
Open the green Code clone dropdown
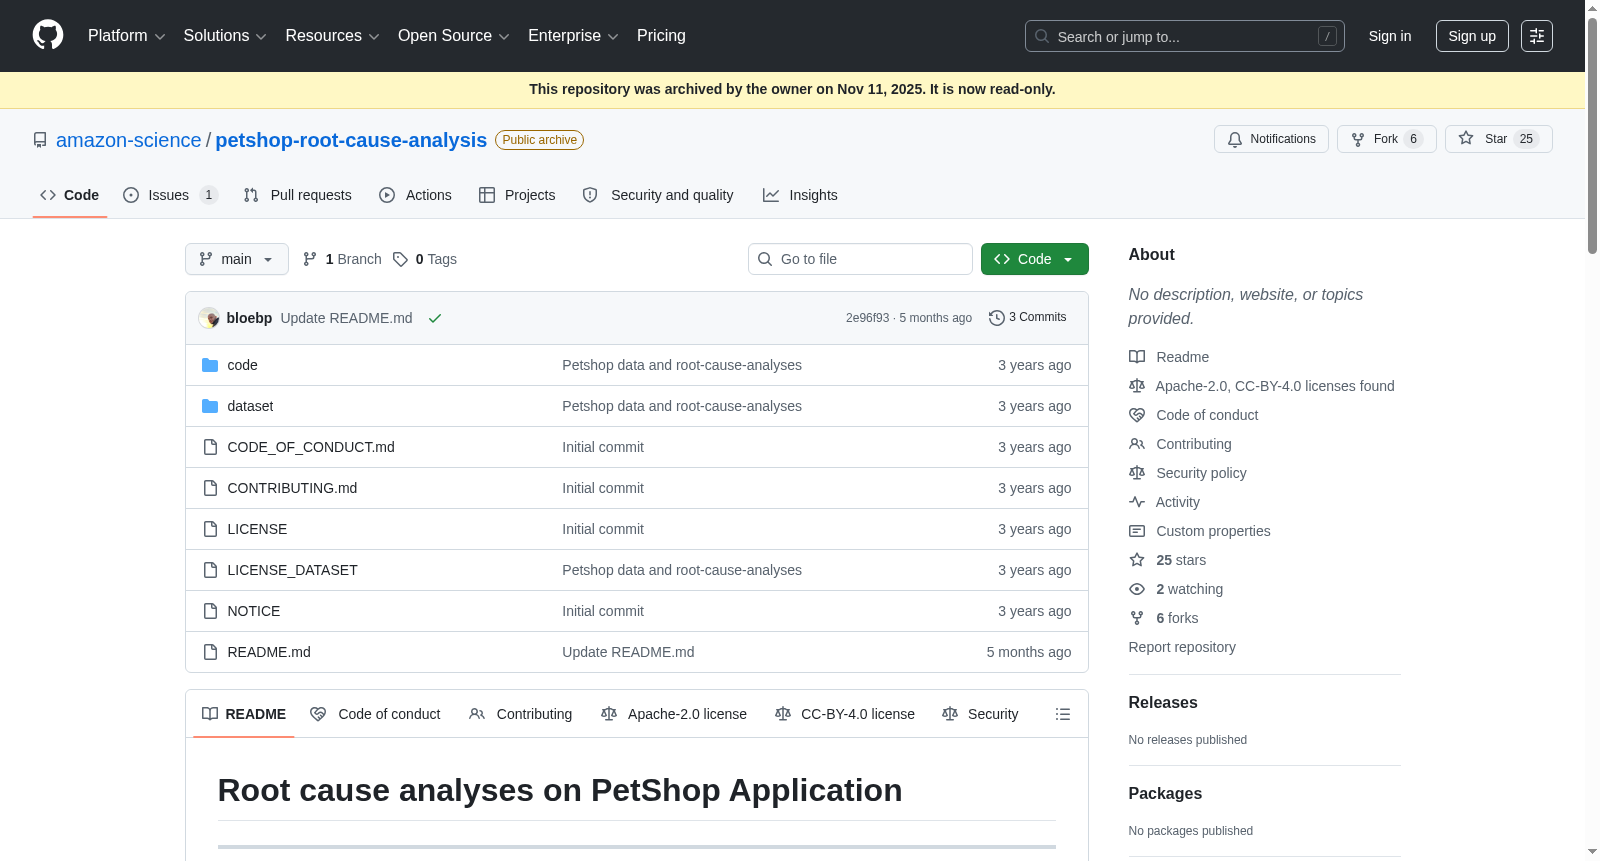coord(1035,259)
